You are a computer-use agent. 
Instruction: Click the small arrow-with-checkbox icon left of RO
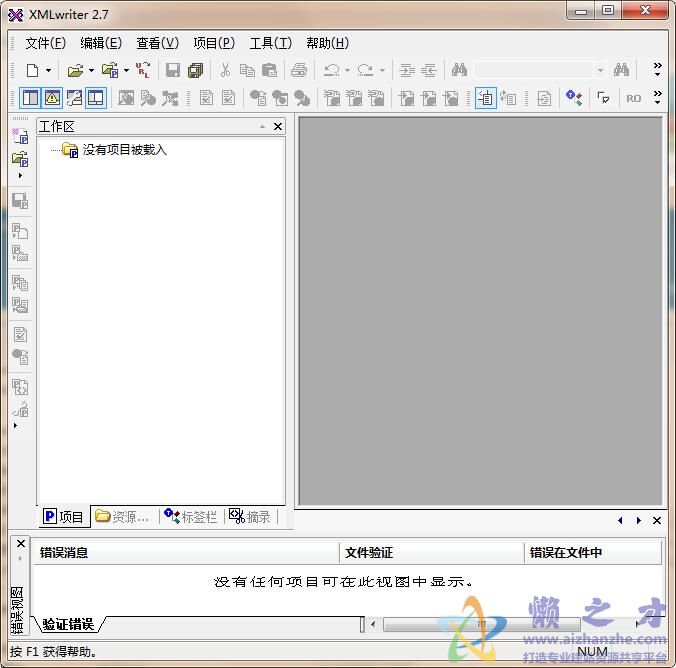pyautogui.click(x=603, y=98)
